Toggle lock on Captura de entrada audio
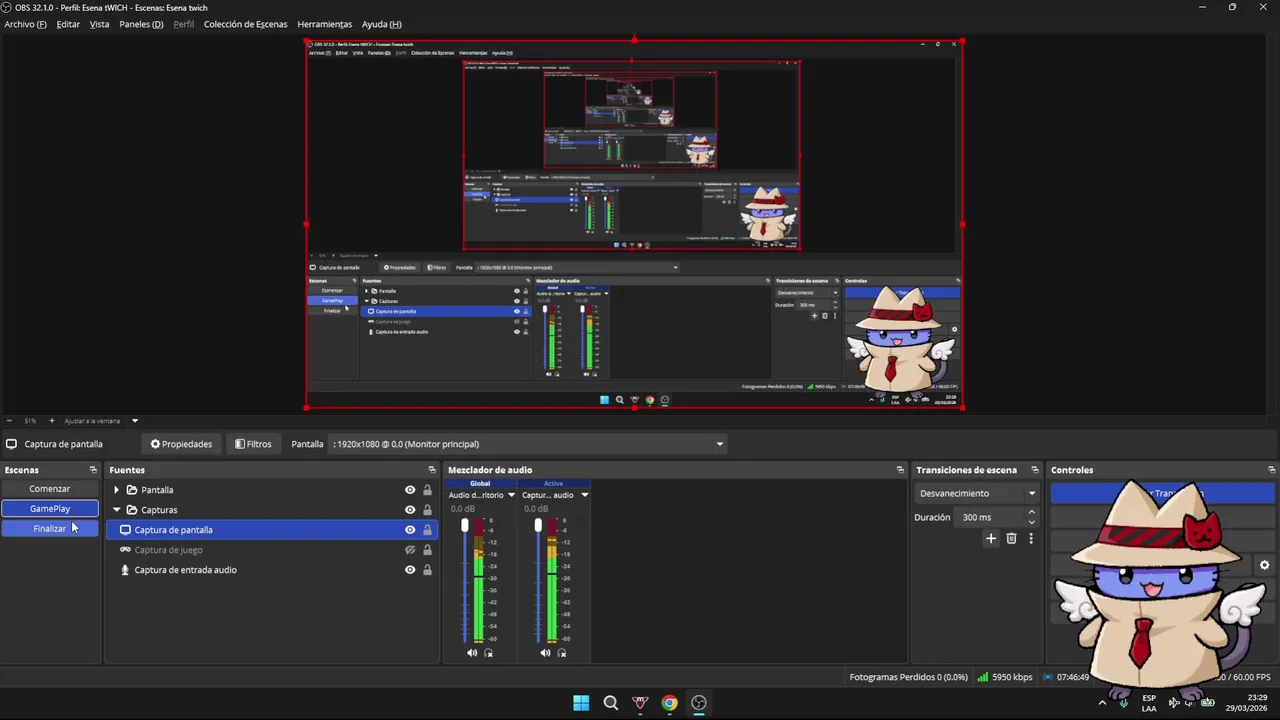 click(x=427, y=570)
